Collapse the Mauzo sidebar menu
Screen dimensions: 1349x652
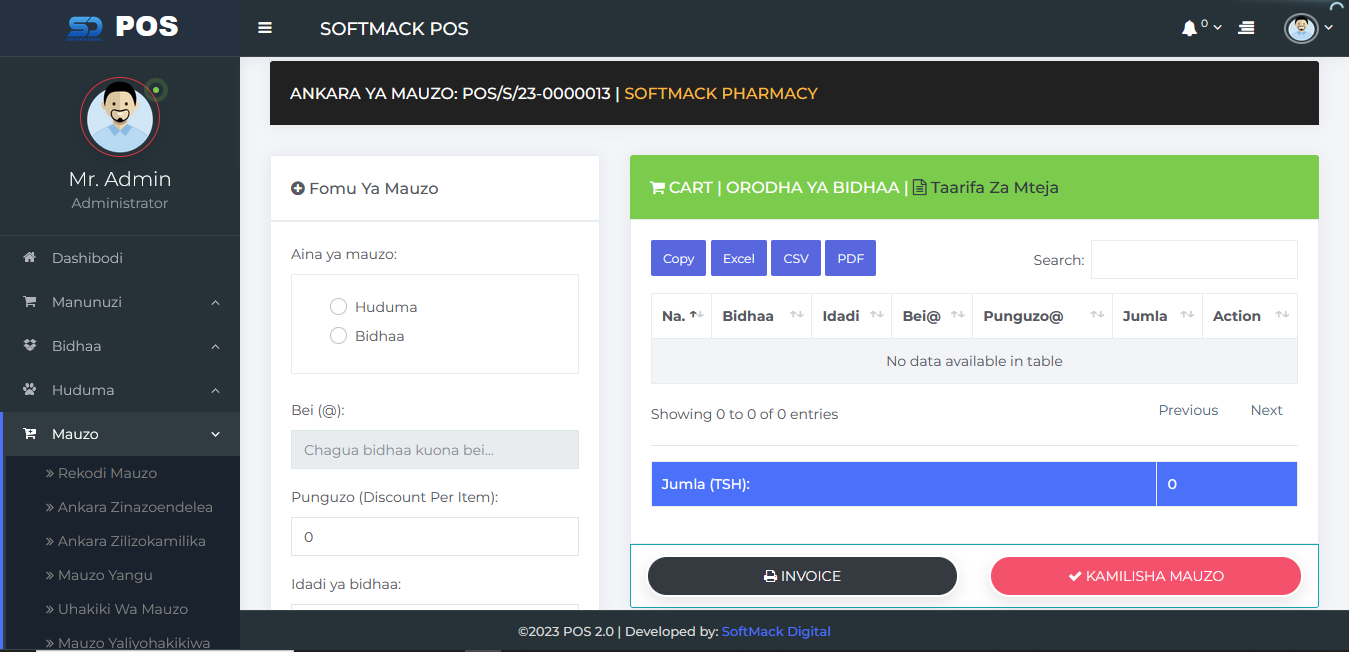[215, 434]
